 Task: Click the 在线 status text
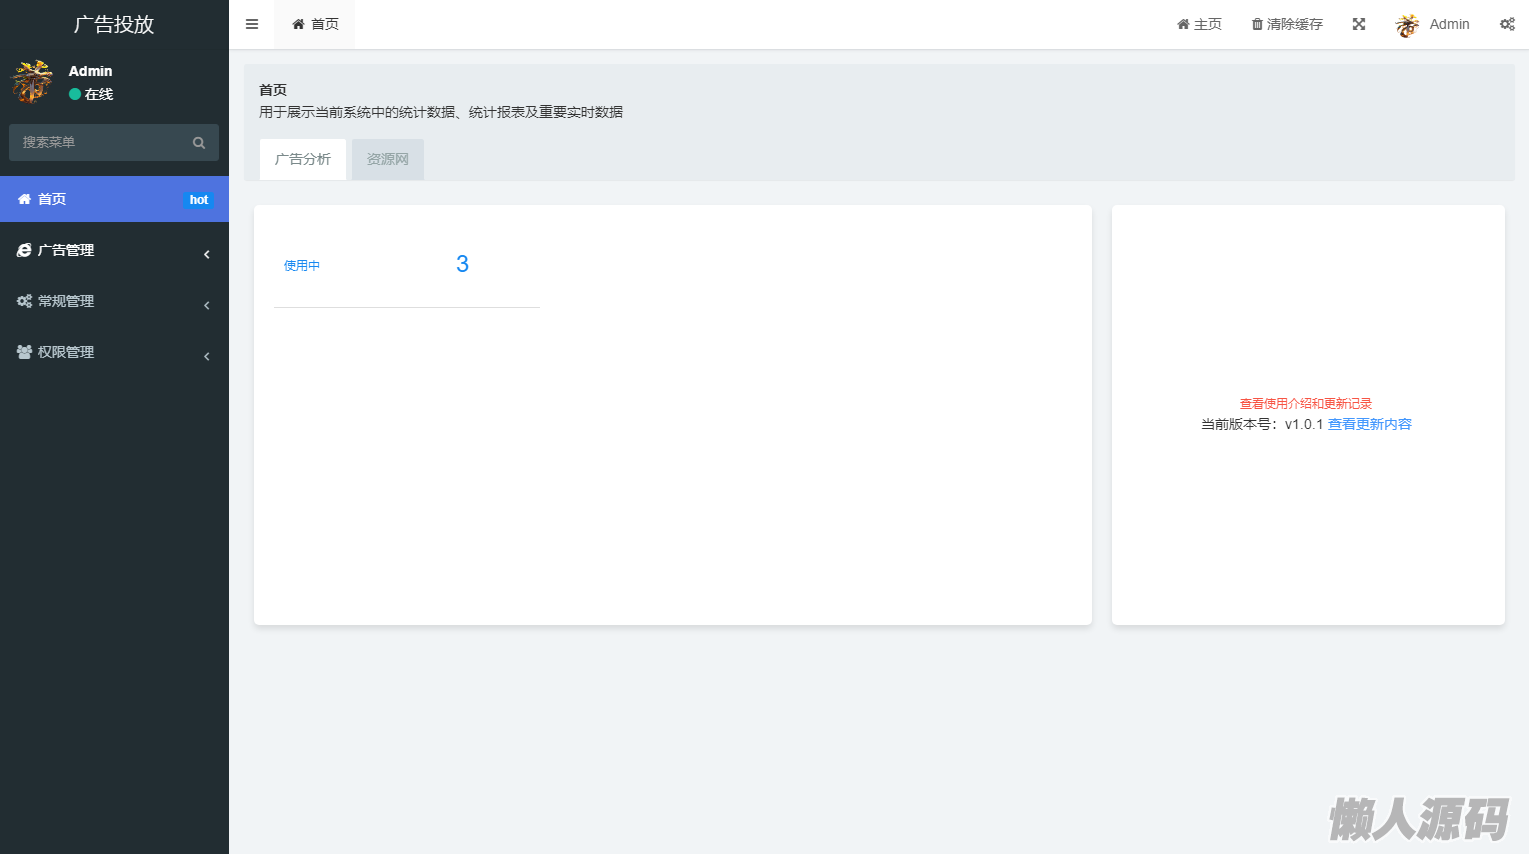point(99,94)
